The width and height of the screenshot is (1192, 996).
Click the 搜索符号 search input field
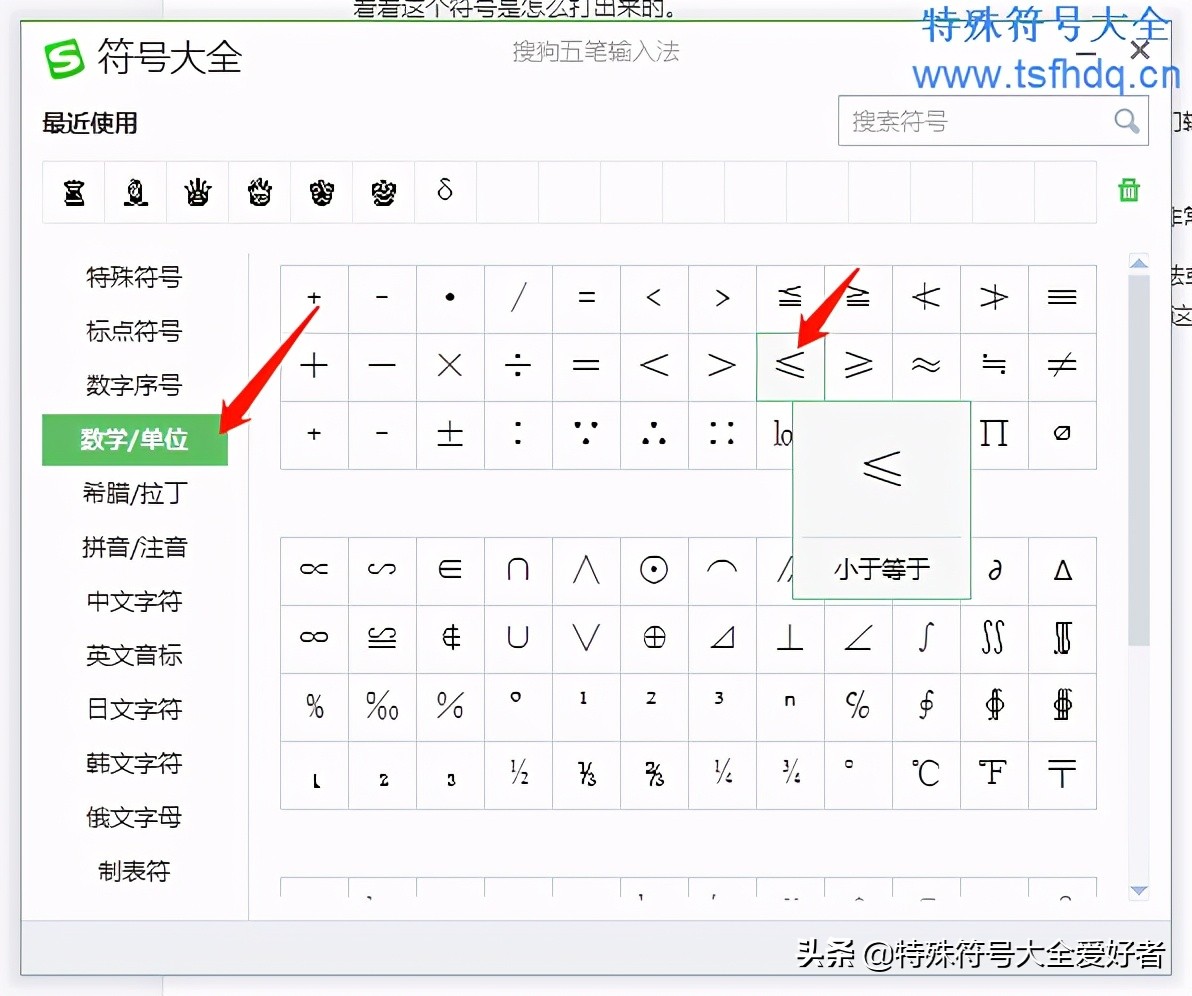tap(975, 122)
